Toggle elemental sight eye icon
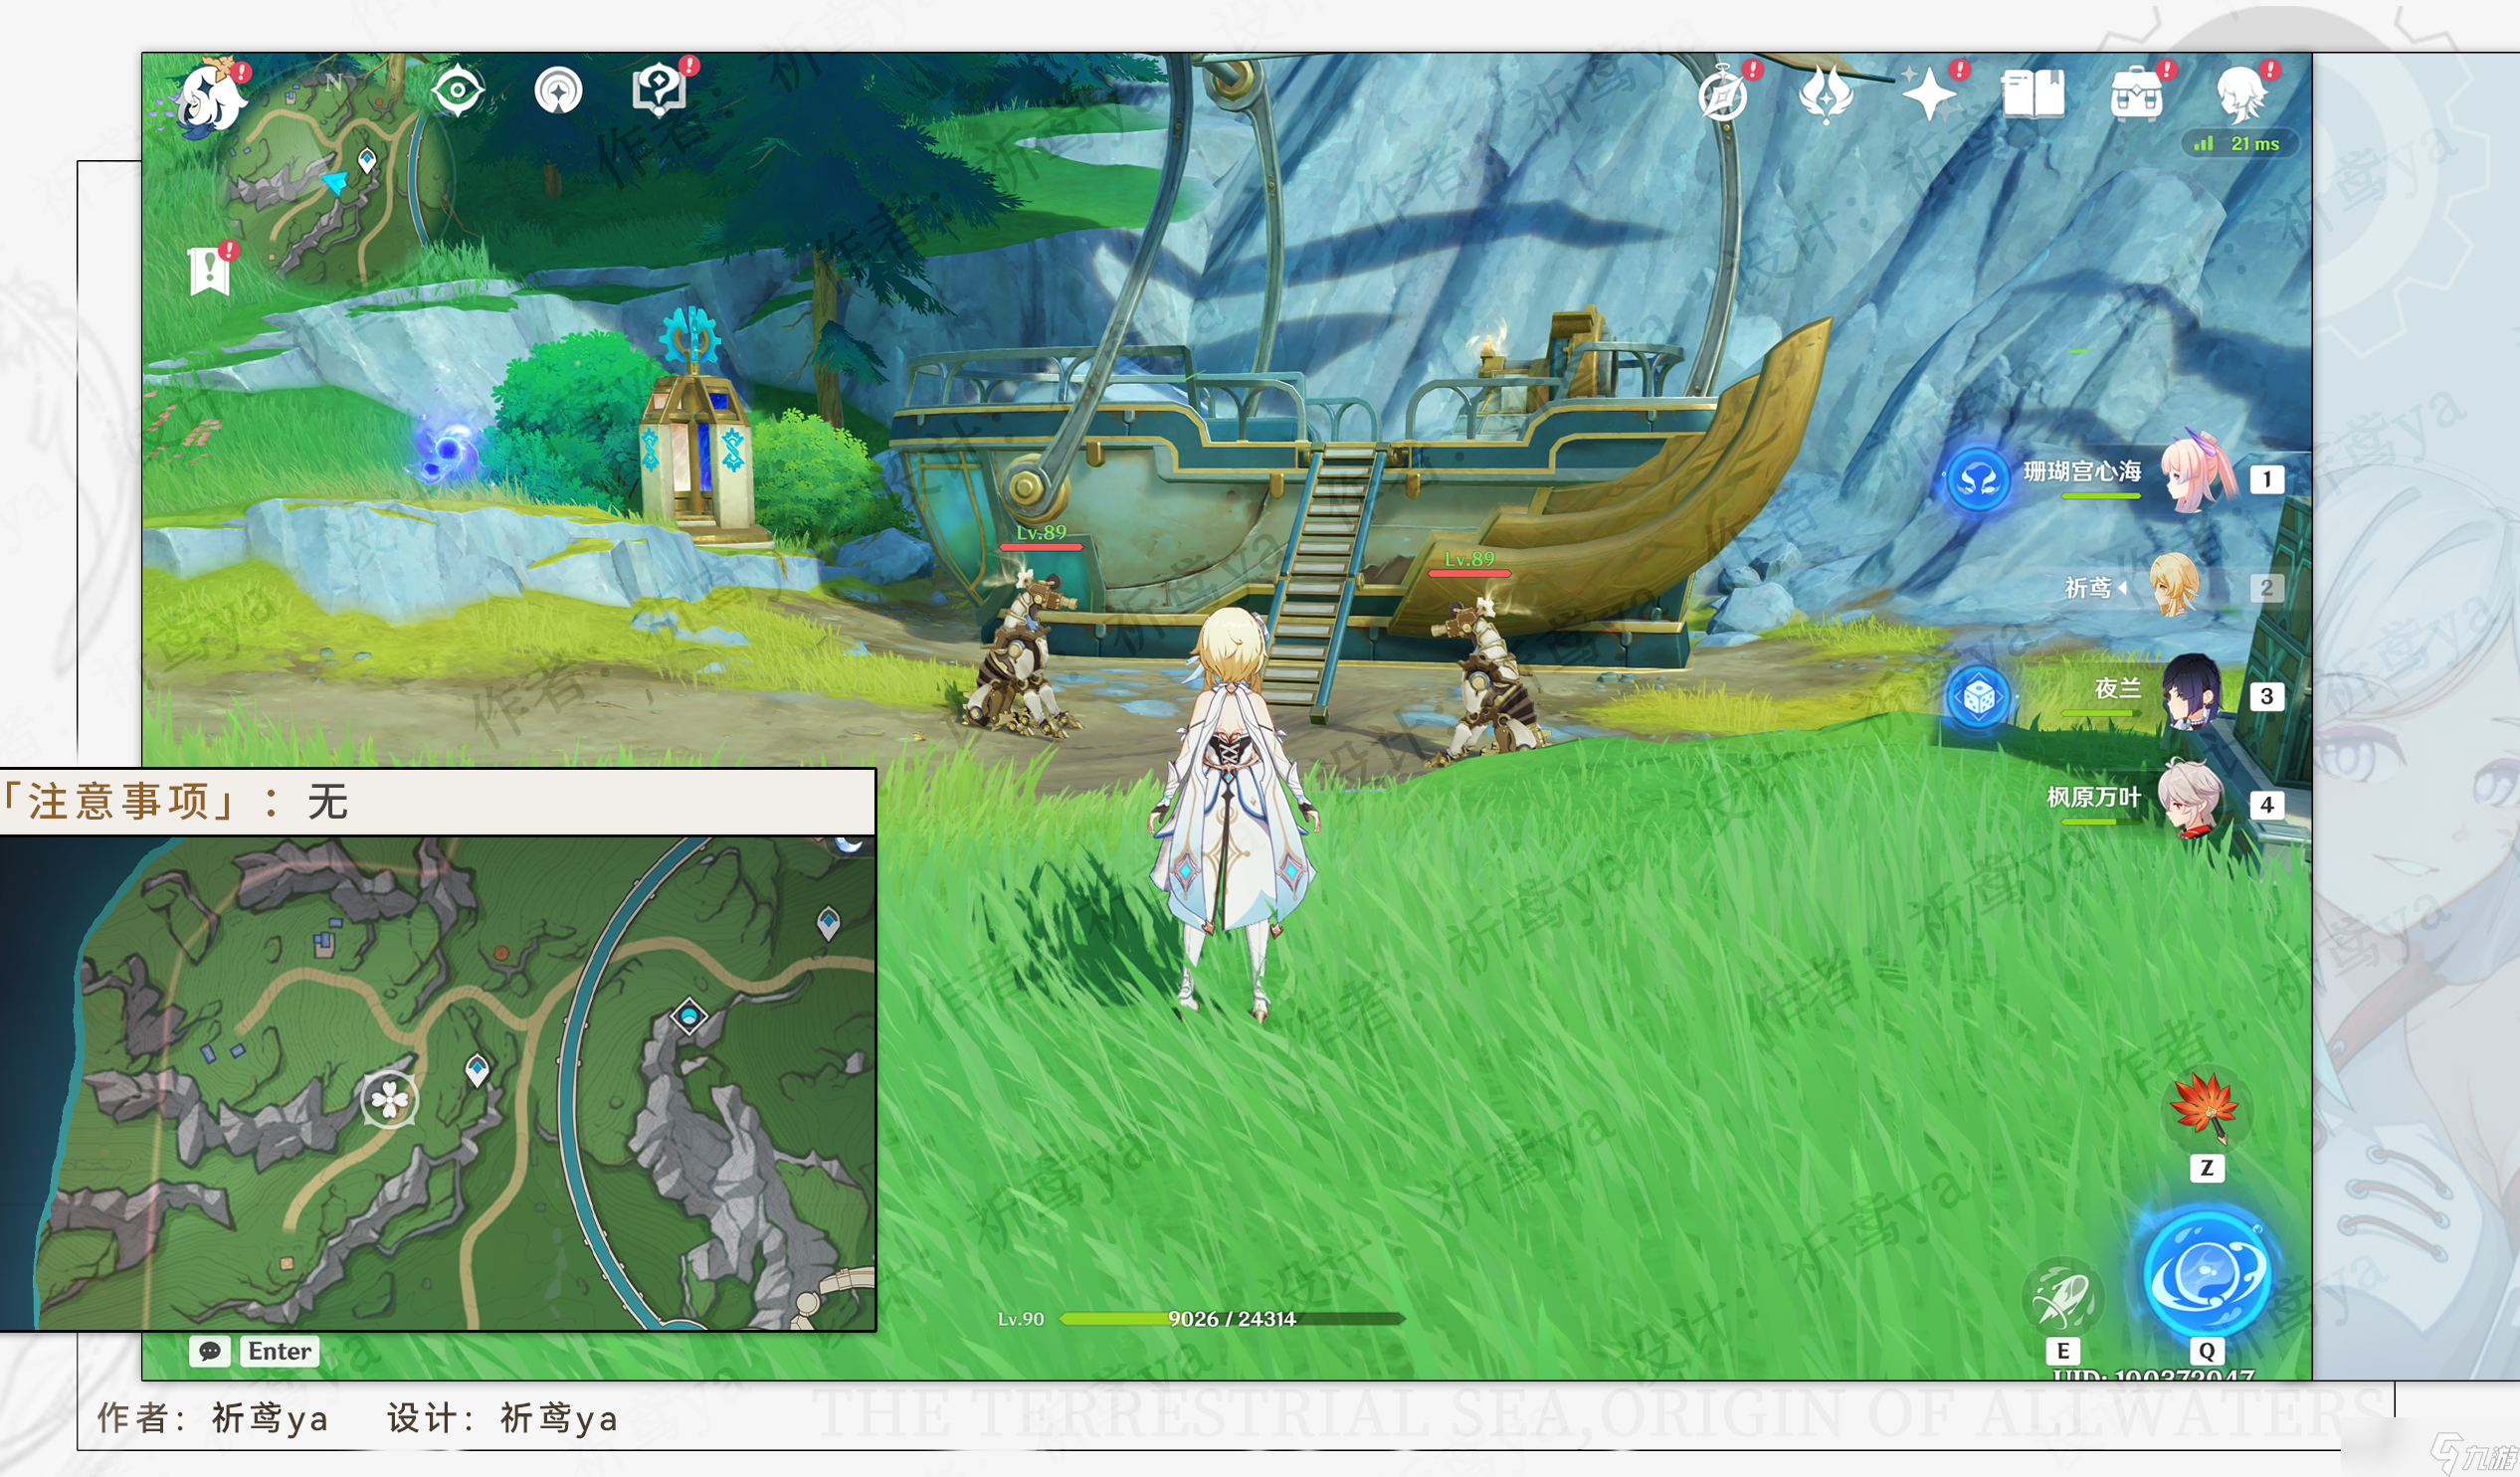2520x1477 pixels. (458, 91)
